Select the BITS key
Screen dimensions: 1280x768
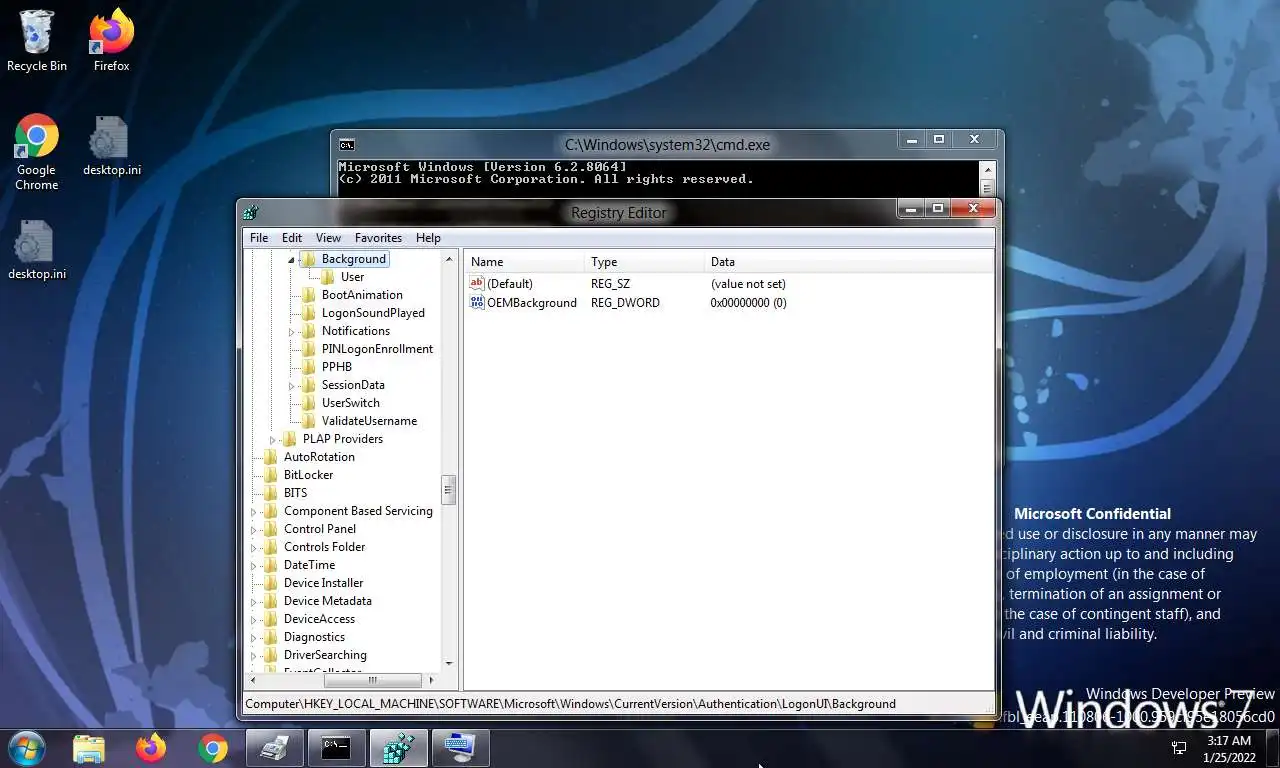pos(295,493)
